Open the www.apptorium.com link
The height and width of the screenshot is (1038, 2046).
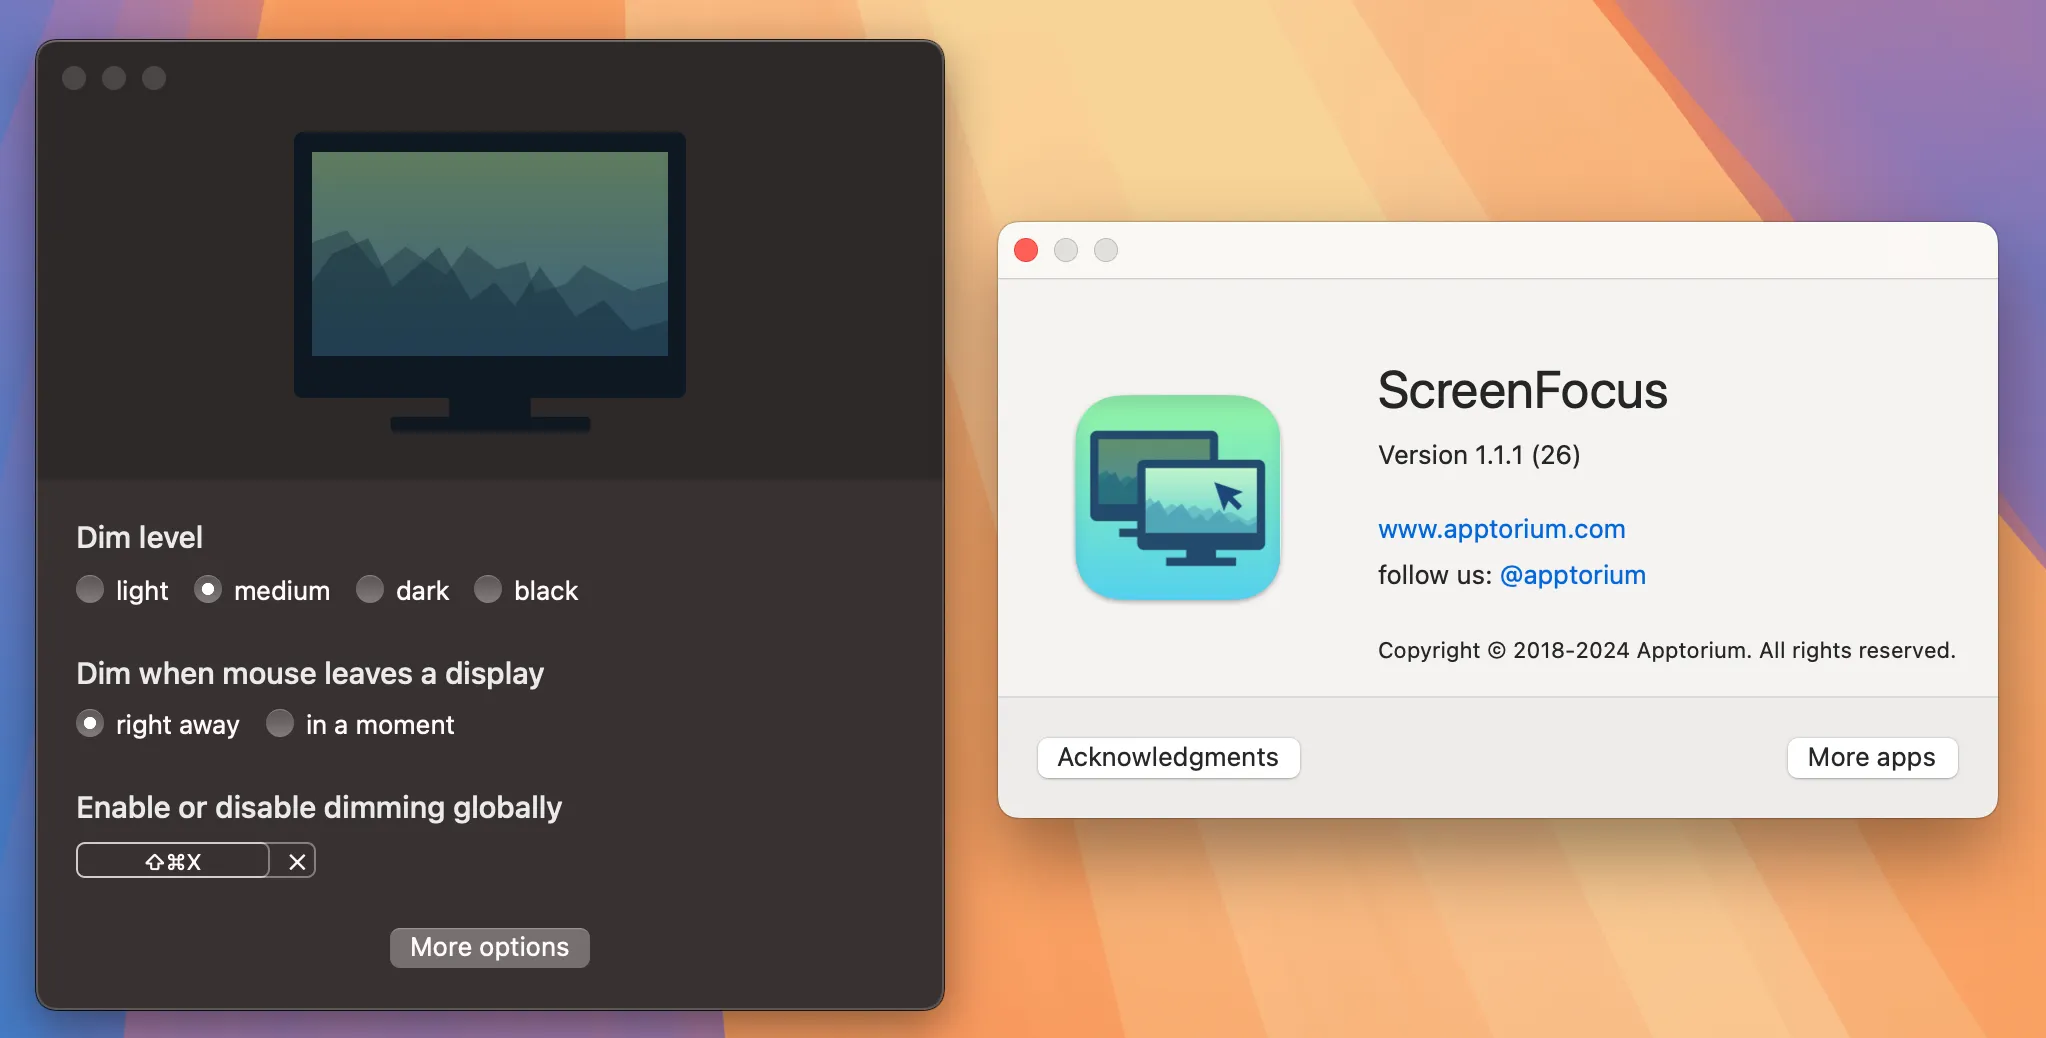point(1501,529)
